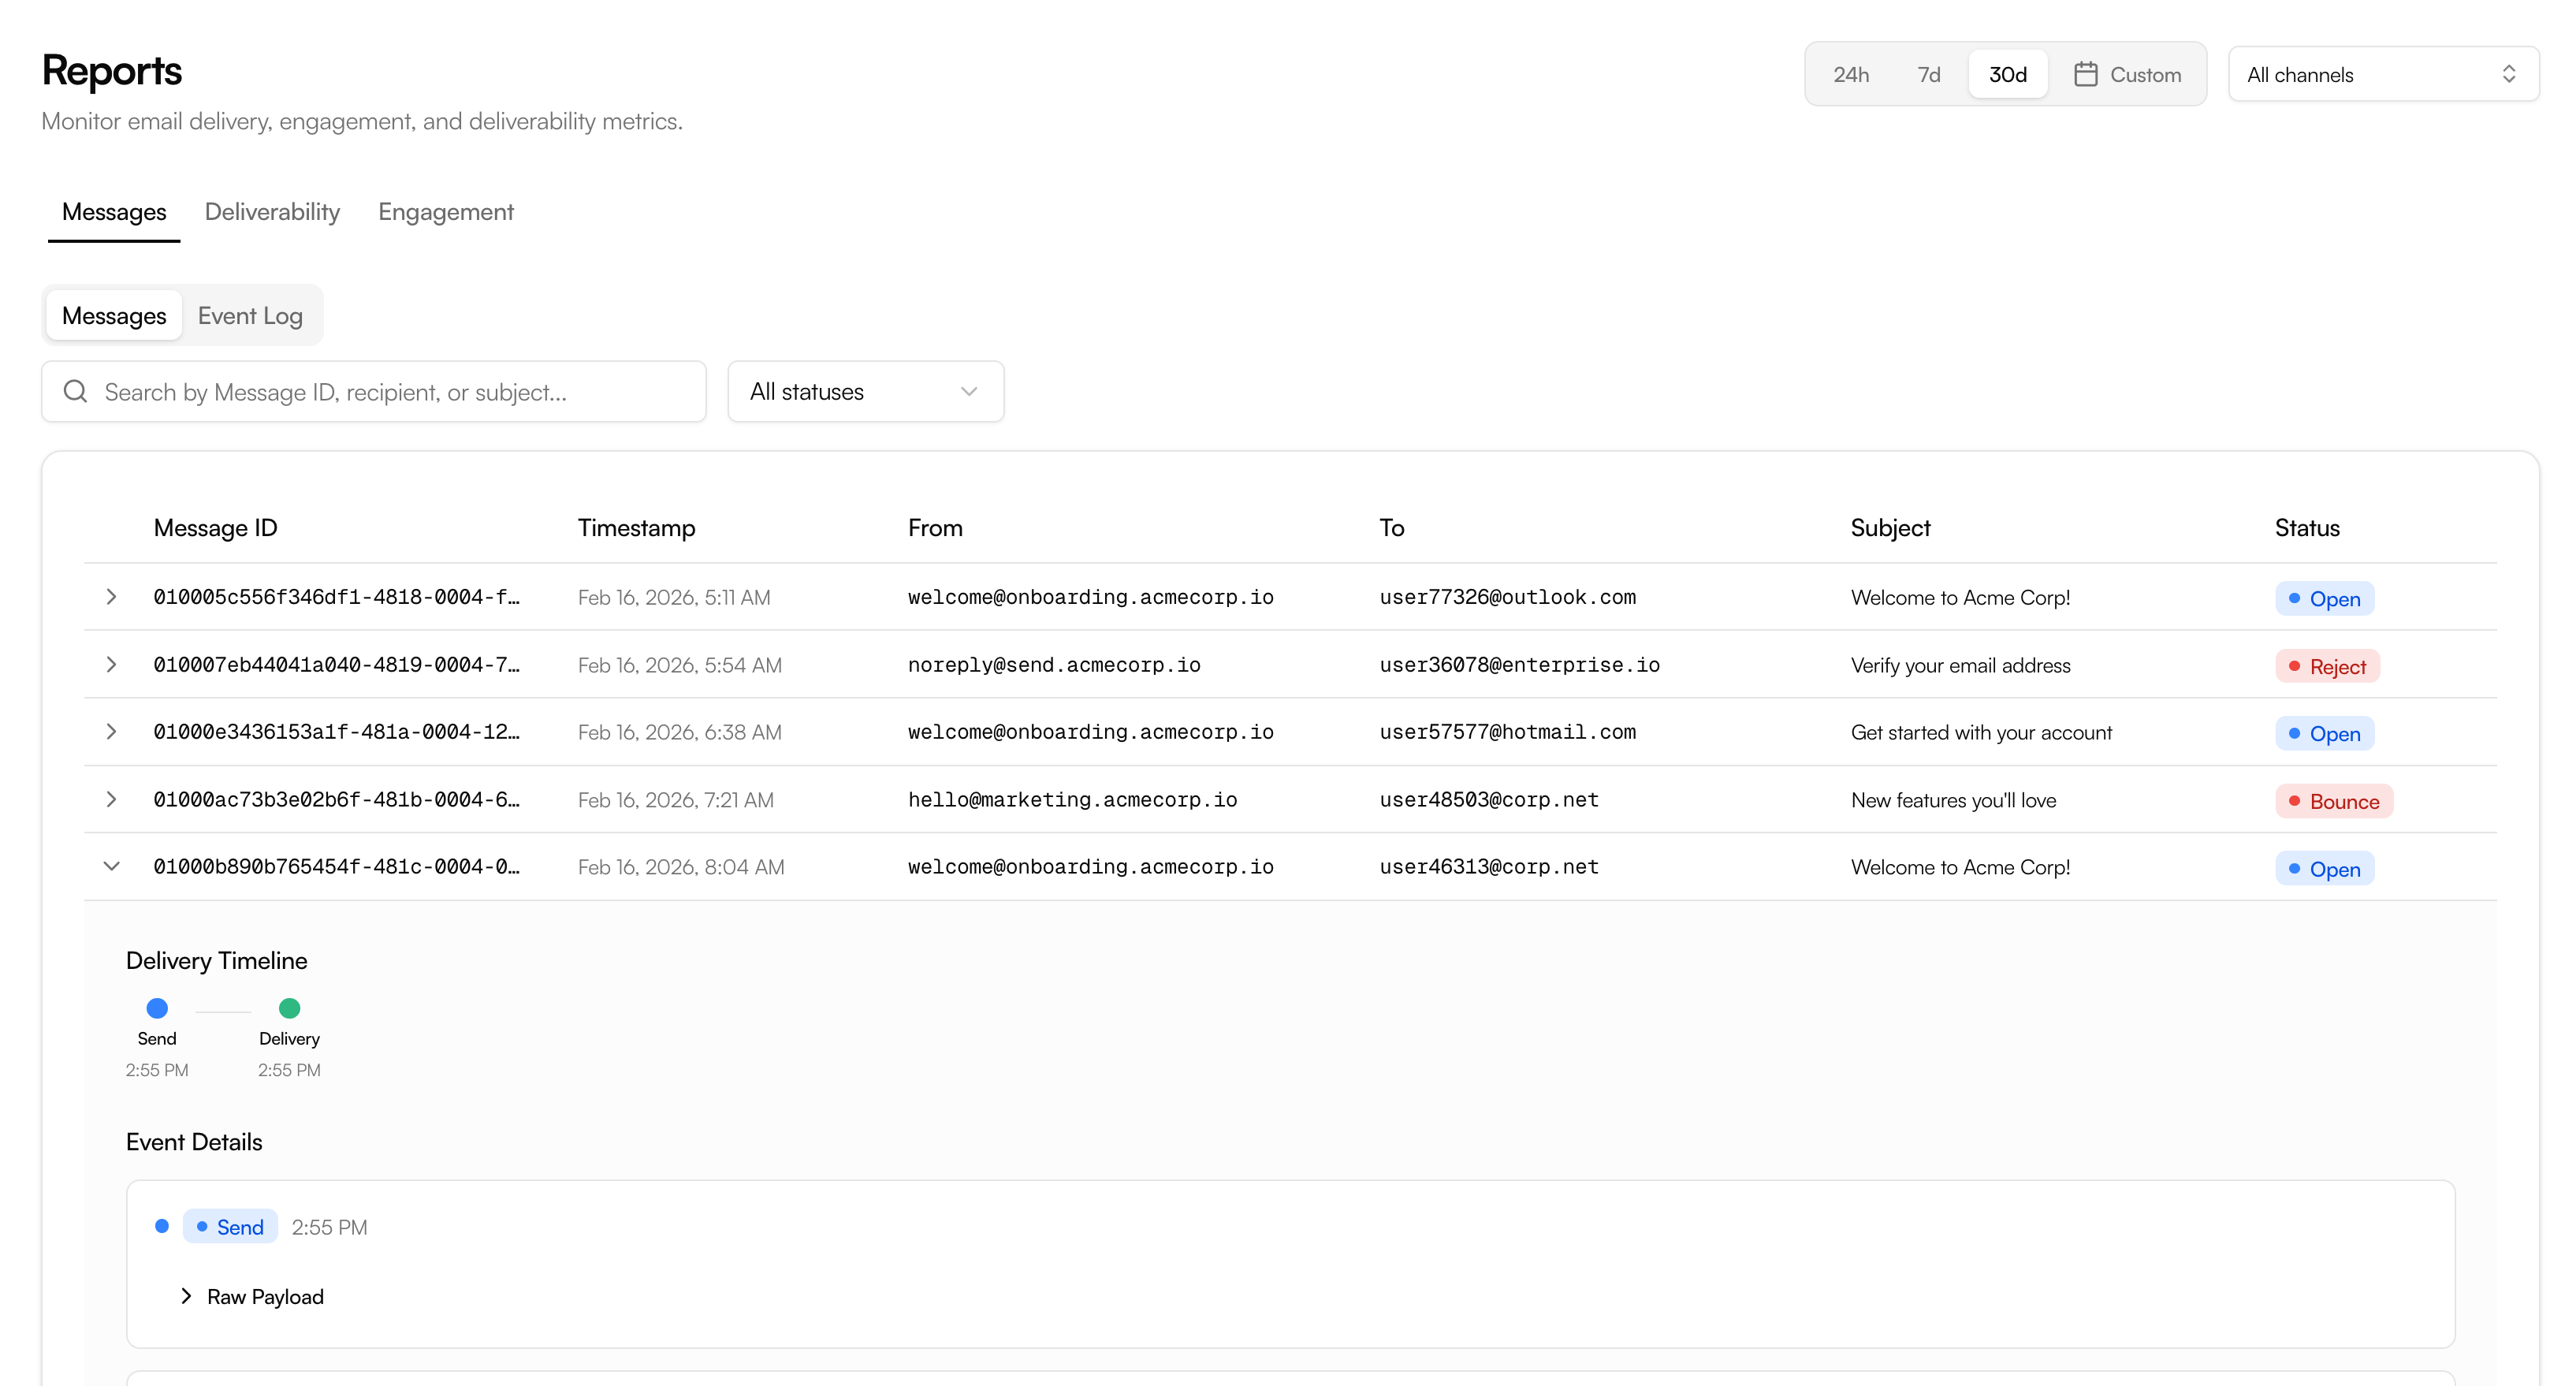Select the 24h time range
Image resolution: width=2576 pixels, height=1386 pixels.
coord(1850,74)
